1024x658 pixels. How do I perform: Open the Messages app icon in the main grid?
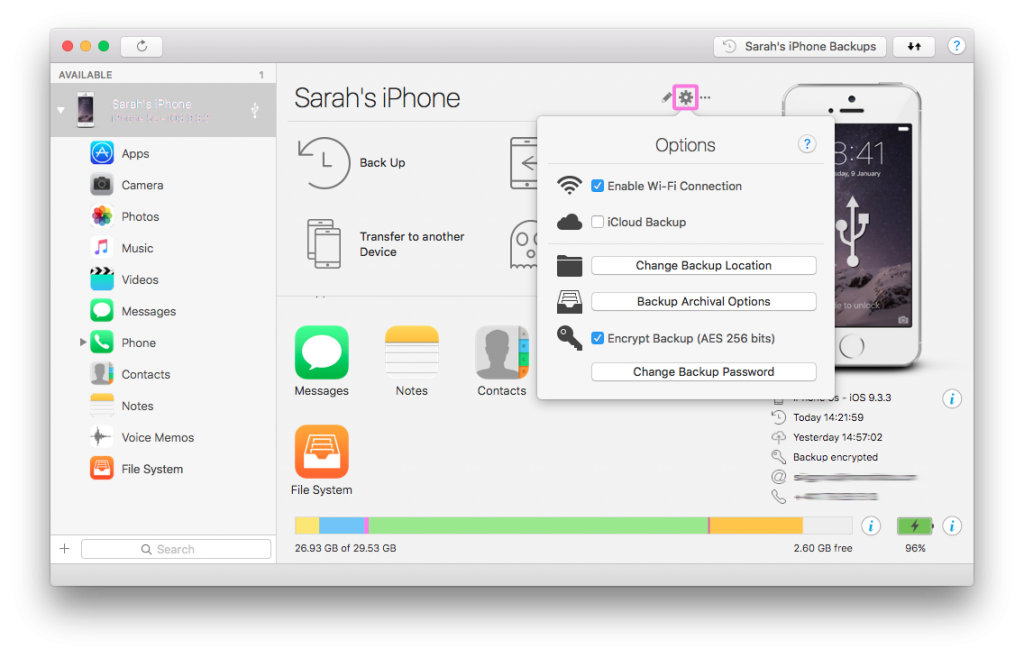[321, 352]
